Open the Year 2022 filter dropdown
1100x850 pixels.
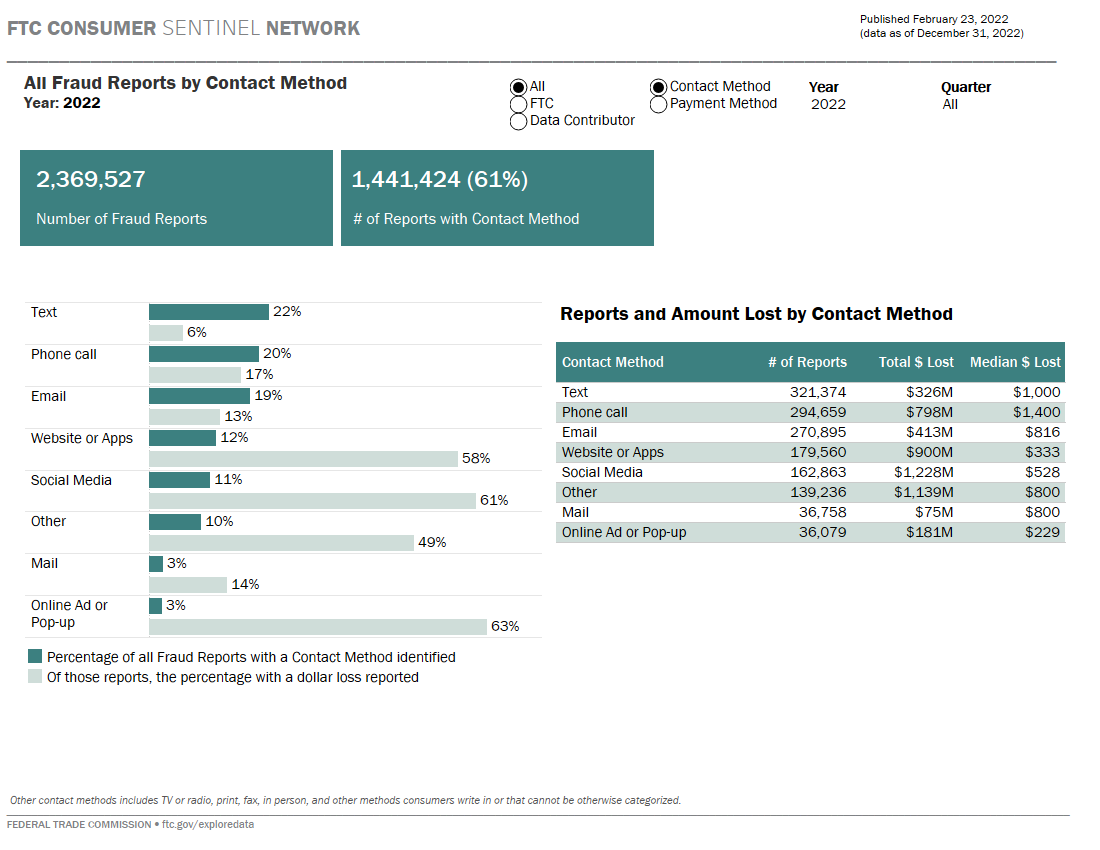pos(828,103)
